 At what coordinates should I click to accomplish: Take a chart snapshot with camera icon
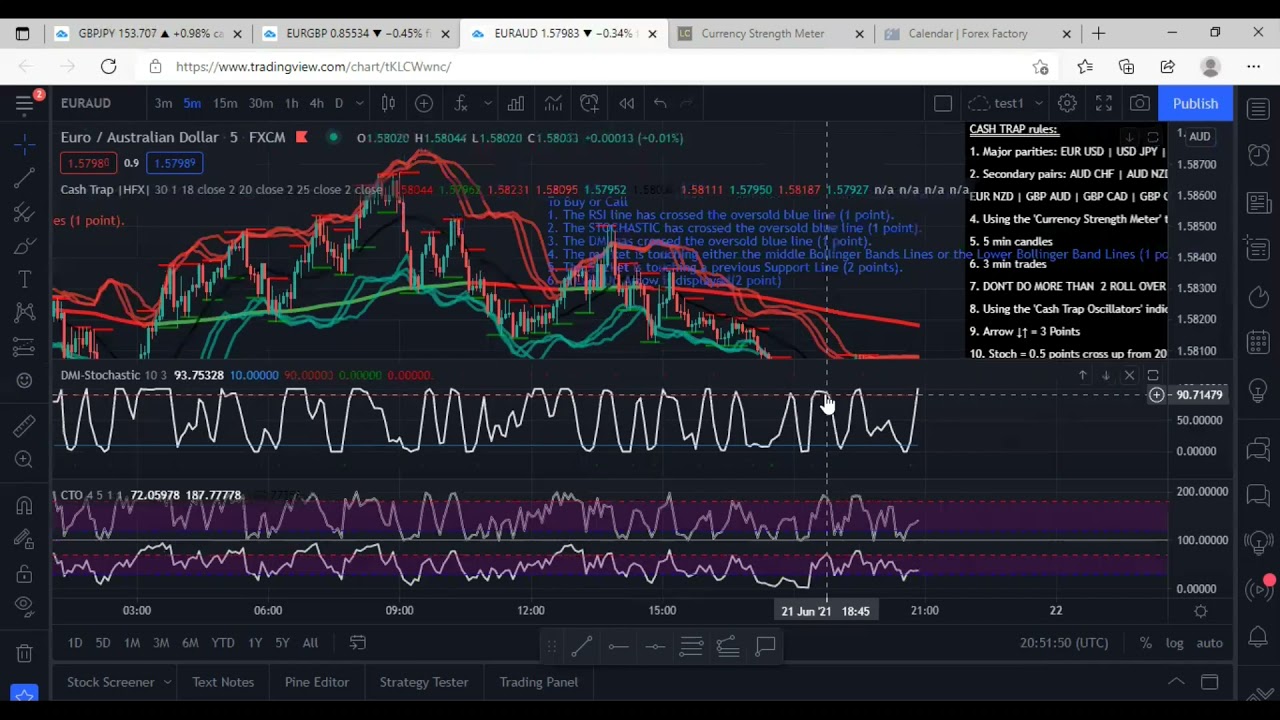(1140, 103)
